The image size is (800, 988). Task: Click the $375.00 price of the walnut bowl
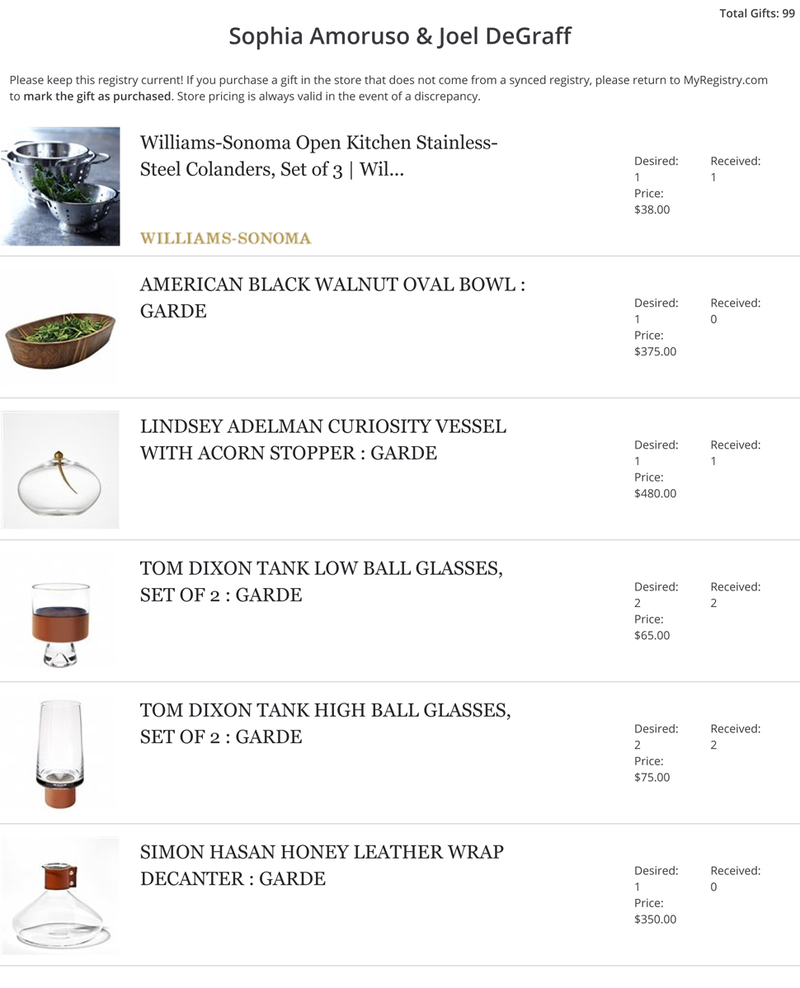pyautogui.click(x=655, y=352)
